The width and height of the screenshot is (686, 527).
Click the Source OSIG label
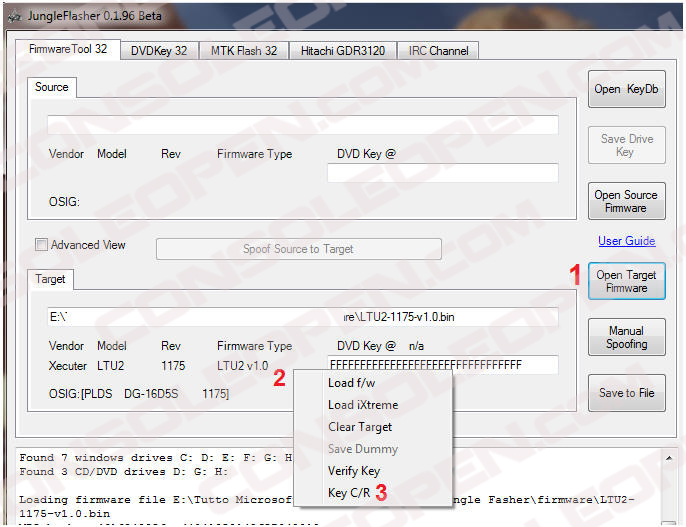point(64,202)
